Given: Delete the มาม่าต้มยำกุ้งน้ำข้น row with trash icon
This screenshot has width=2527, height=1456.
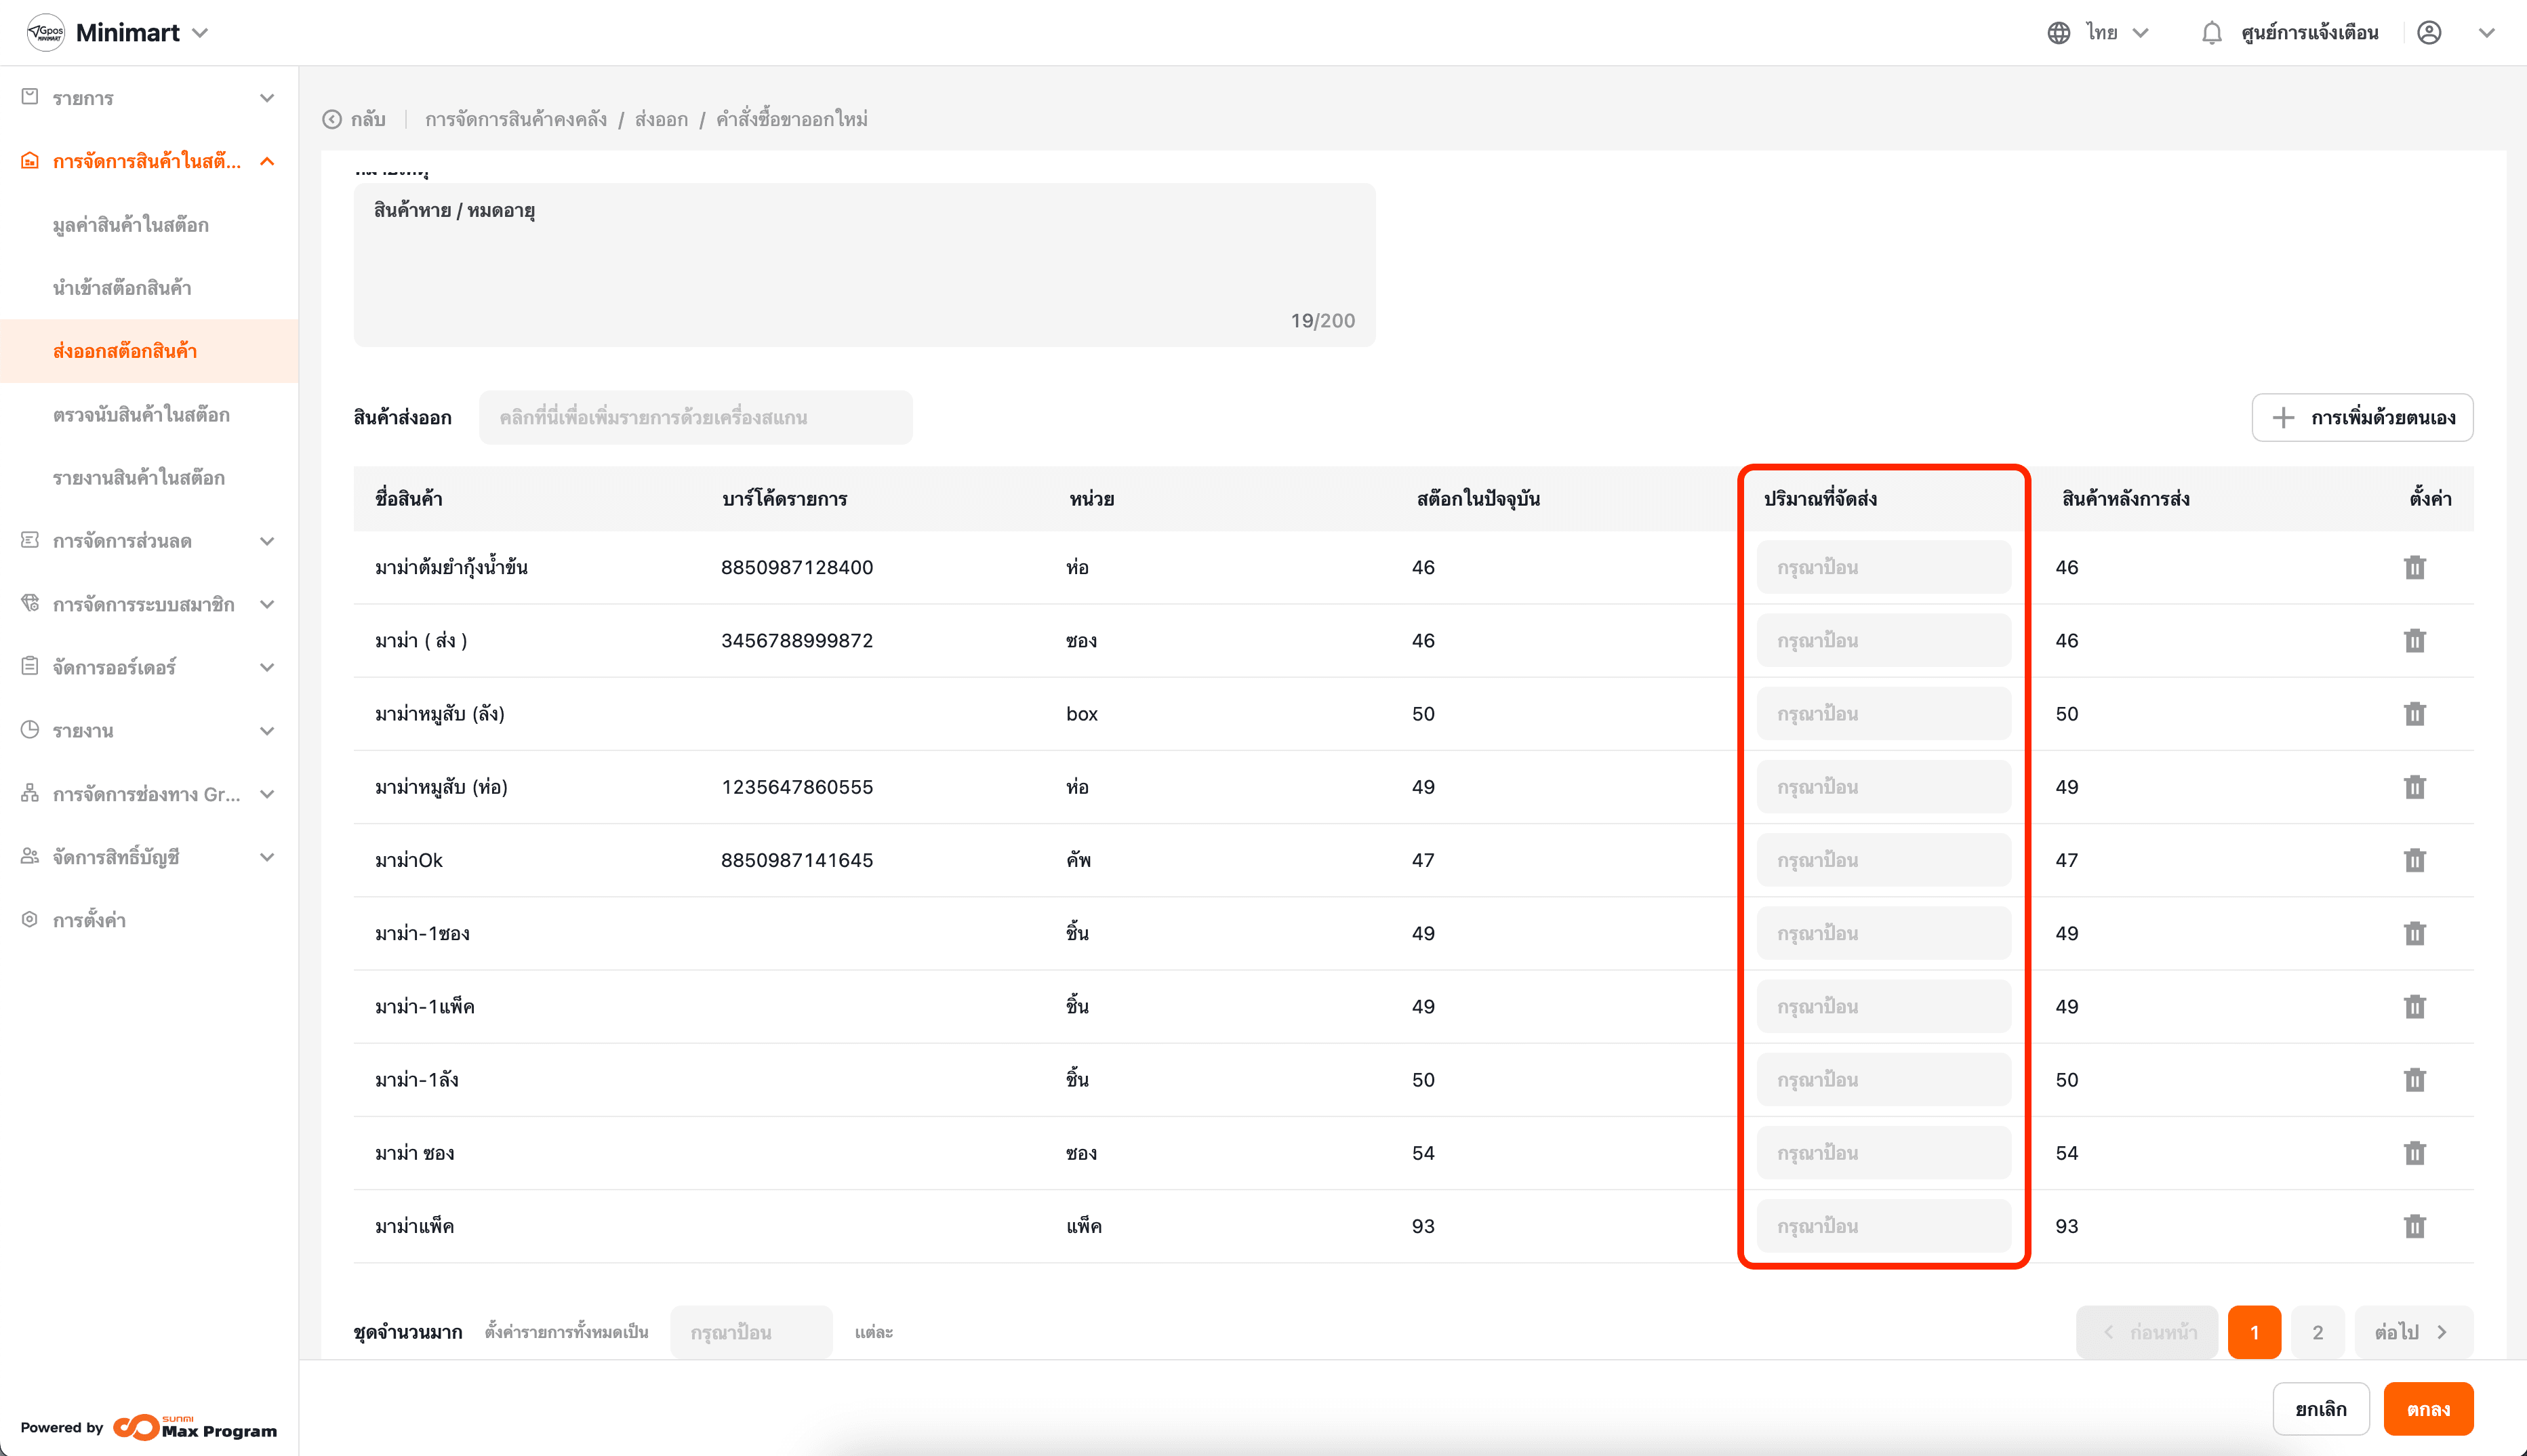Looking at the screenshot, I should click(x=2414, y=568).
